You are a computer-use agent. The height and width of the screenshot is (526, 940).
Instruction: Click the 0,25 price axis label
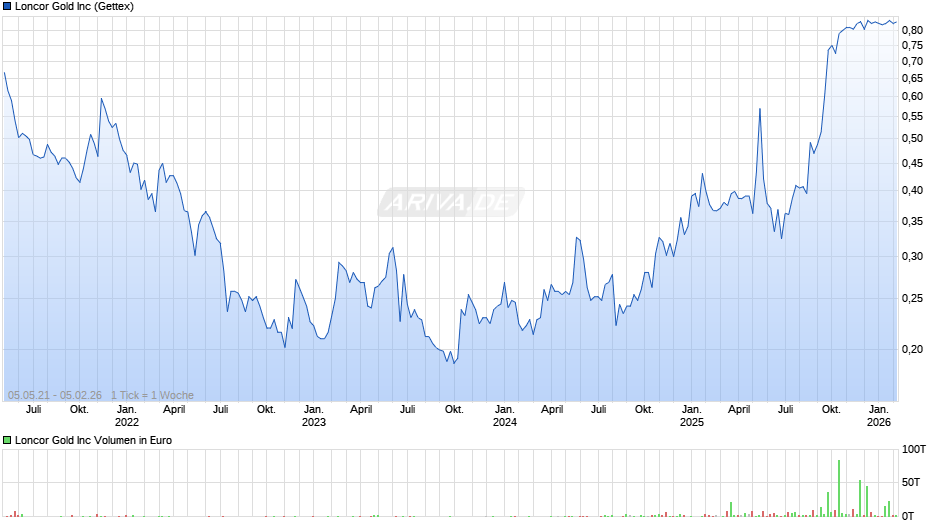click(x=912, y=299)
